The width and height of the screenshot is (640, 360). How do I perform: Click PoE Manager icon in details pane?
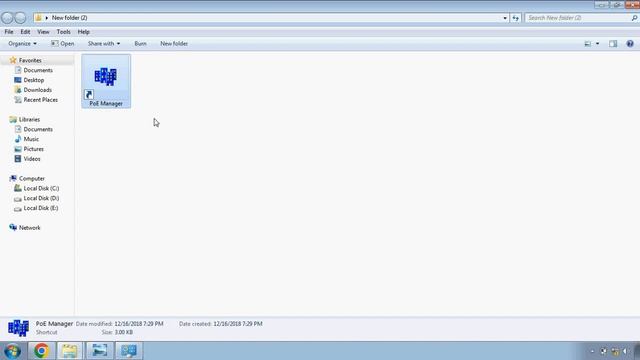point(18,328)
